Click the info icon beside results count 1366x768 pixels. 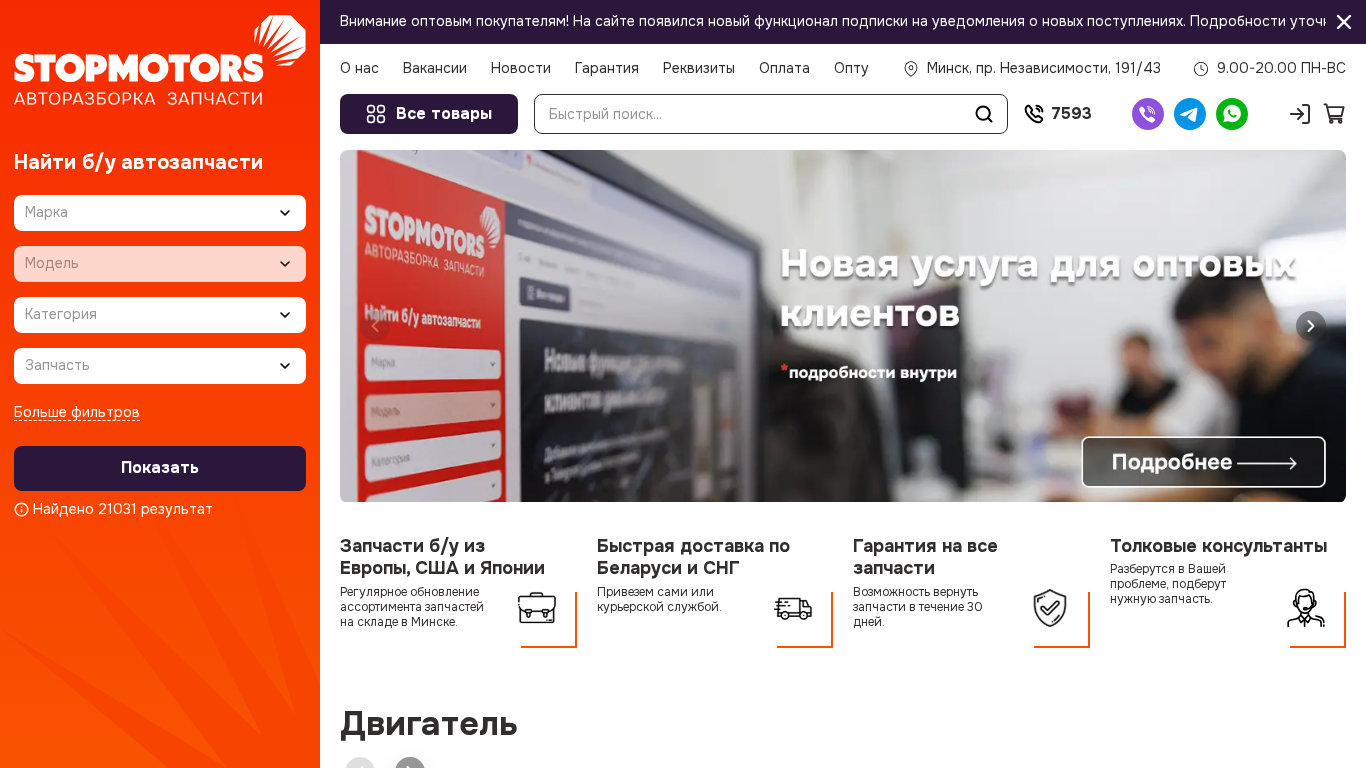pyautogui.click(x=21, y=510)
